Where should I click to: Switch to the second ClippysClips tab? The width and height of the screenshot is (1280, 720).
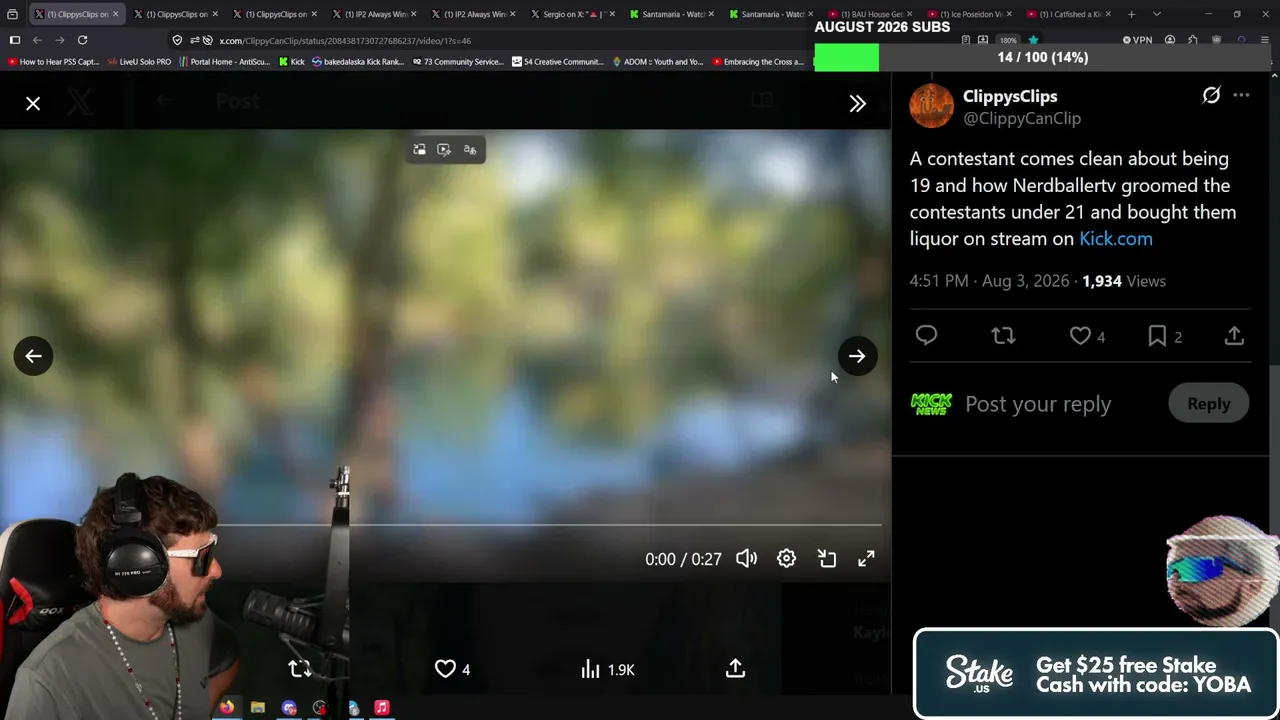click(x=174, y=14)
